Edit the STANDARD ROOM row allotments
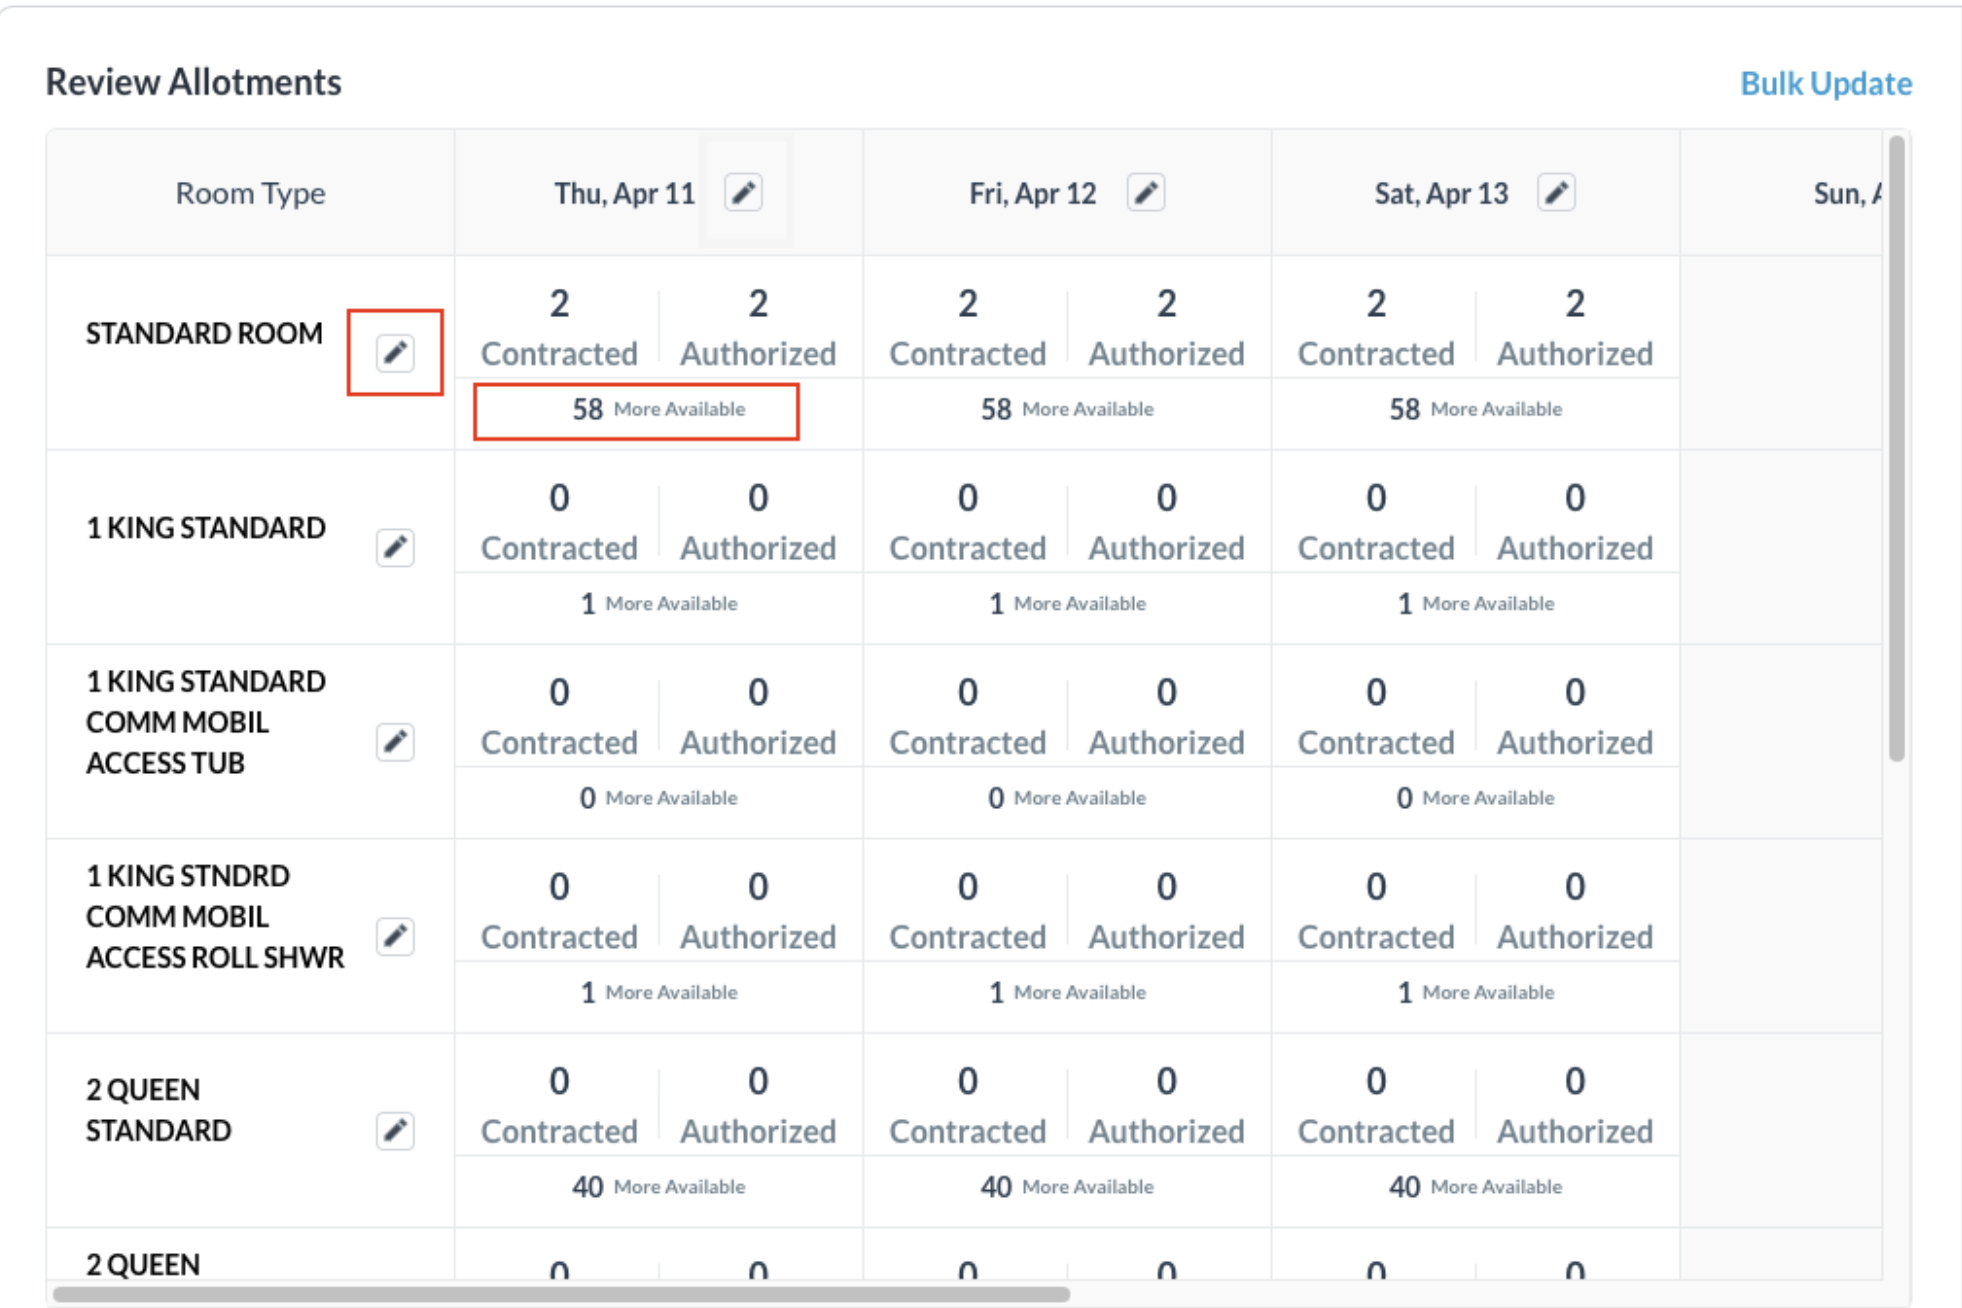Image resolution: width=1962 pixels, height=1308 pixels. coord(394,351)
